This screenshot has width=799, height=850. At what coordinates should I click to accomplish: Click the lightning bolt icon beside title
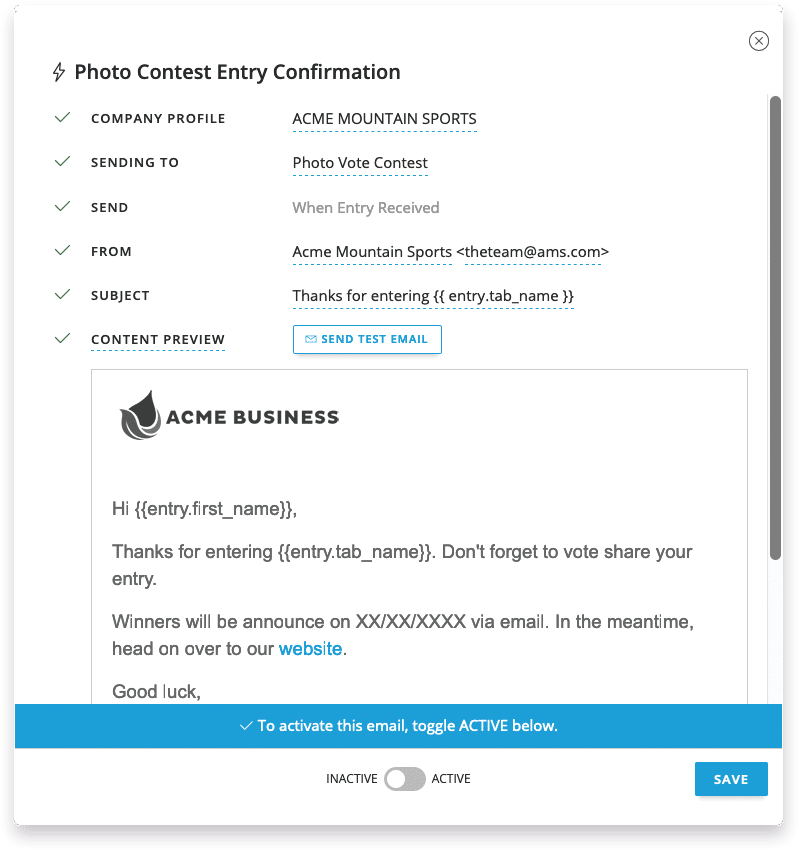click(59, 72)
